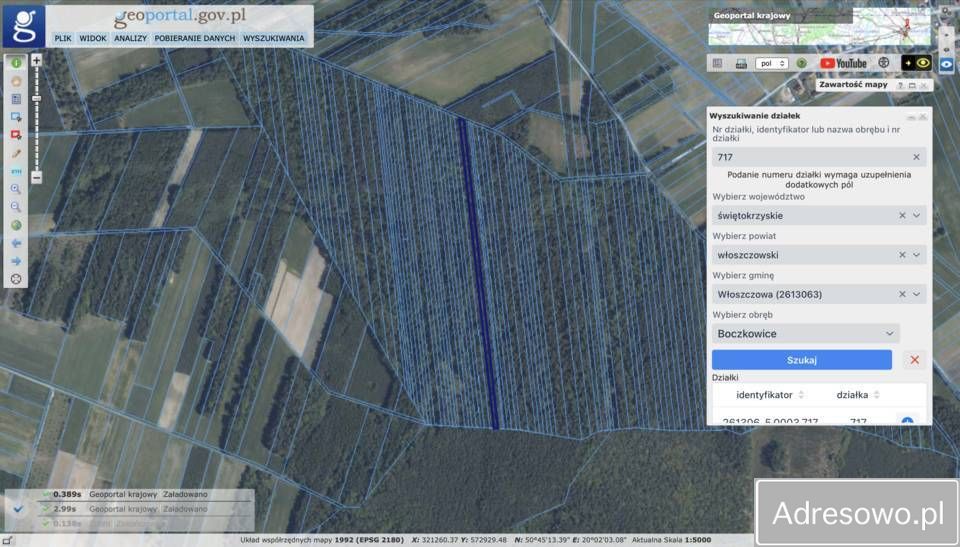Click the Szukaj search button

(x=801, y=360)
